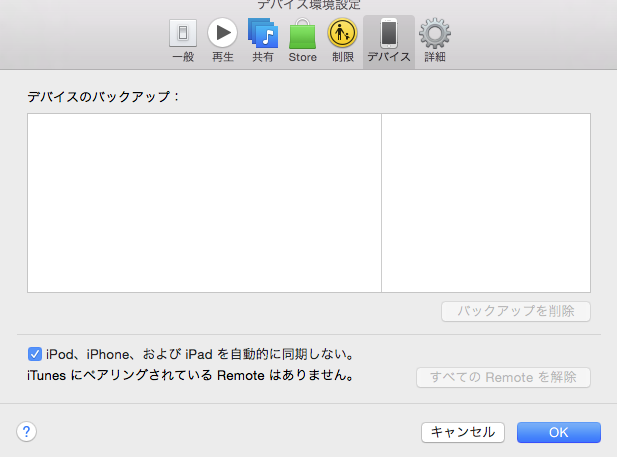617x457 pixels.
Task: Click the すべての Remote を解除 button
Action: (x=503, y=377)
